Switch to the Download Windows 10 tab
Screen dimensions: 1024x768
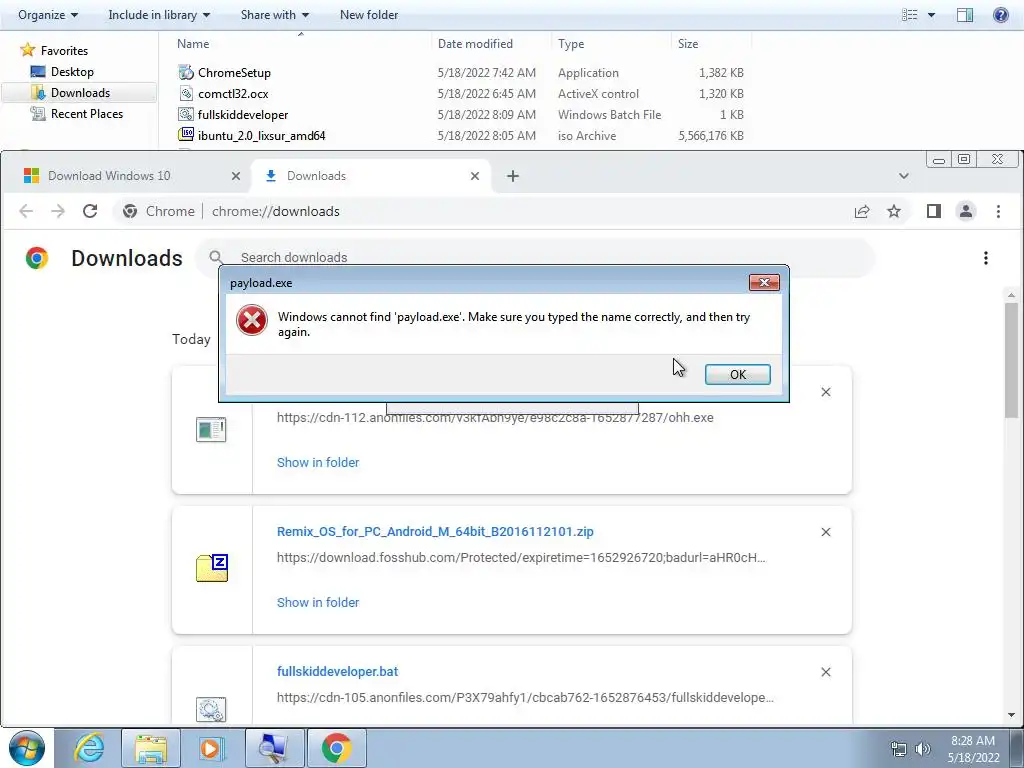pyautogui.click(x=109, y=176)
